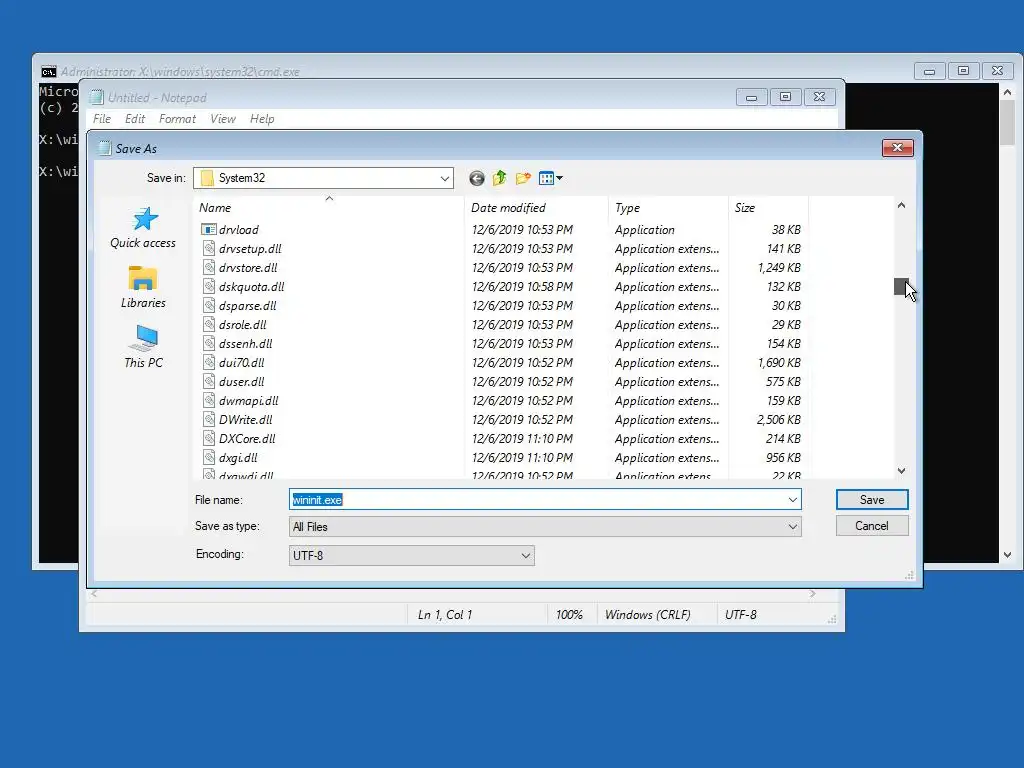Select the dui70.dll file icon
Viewport: 1024px width, 768px height.
tap(208, 362)
